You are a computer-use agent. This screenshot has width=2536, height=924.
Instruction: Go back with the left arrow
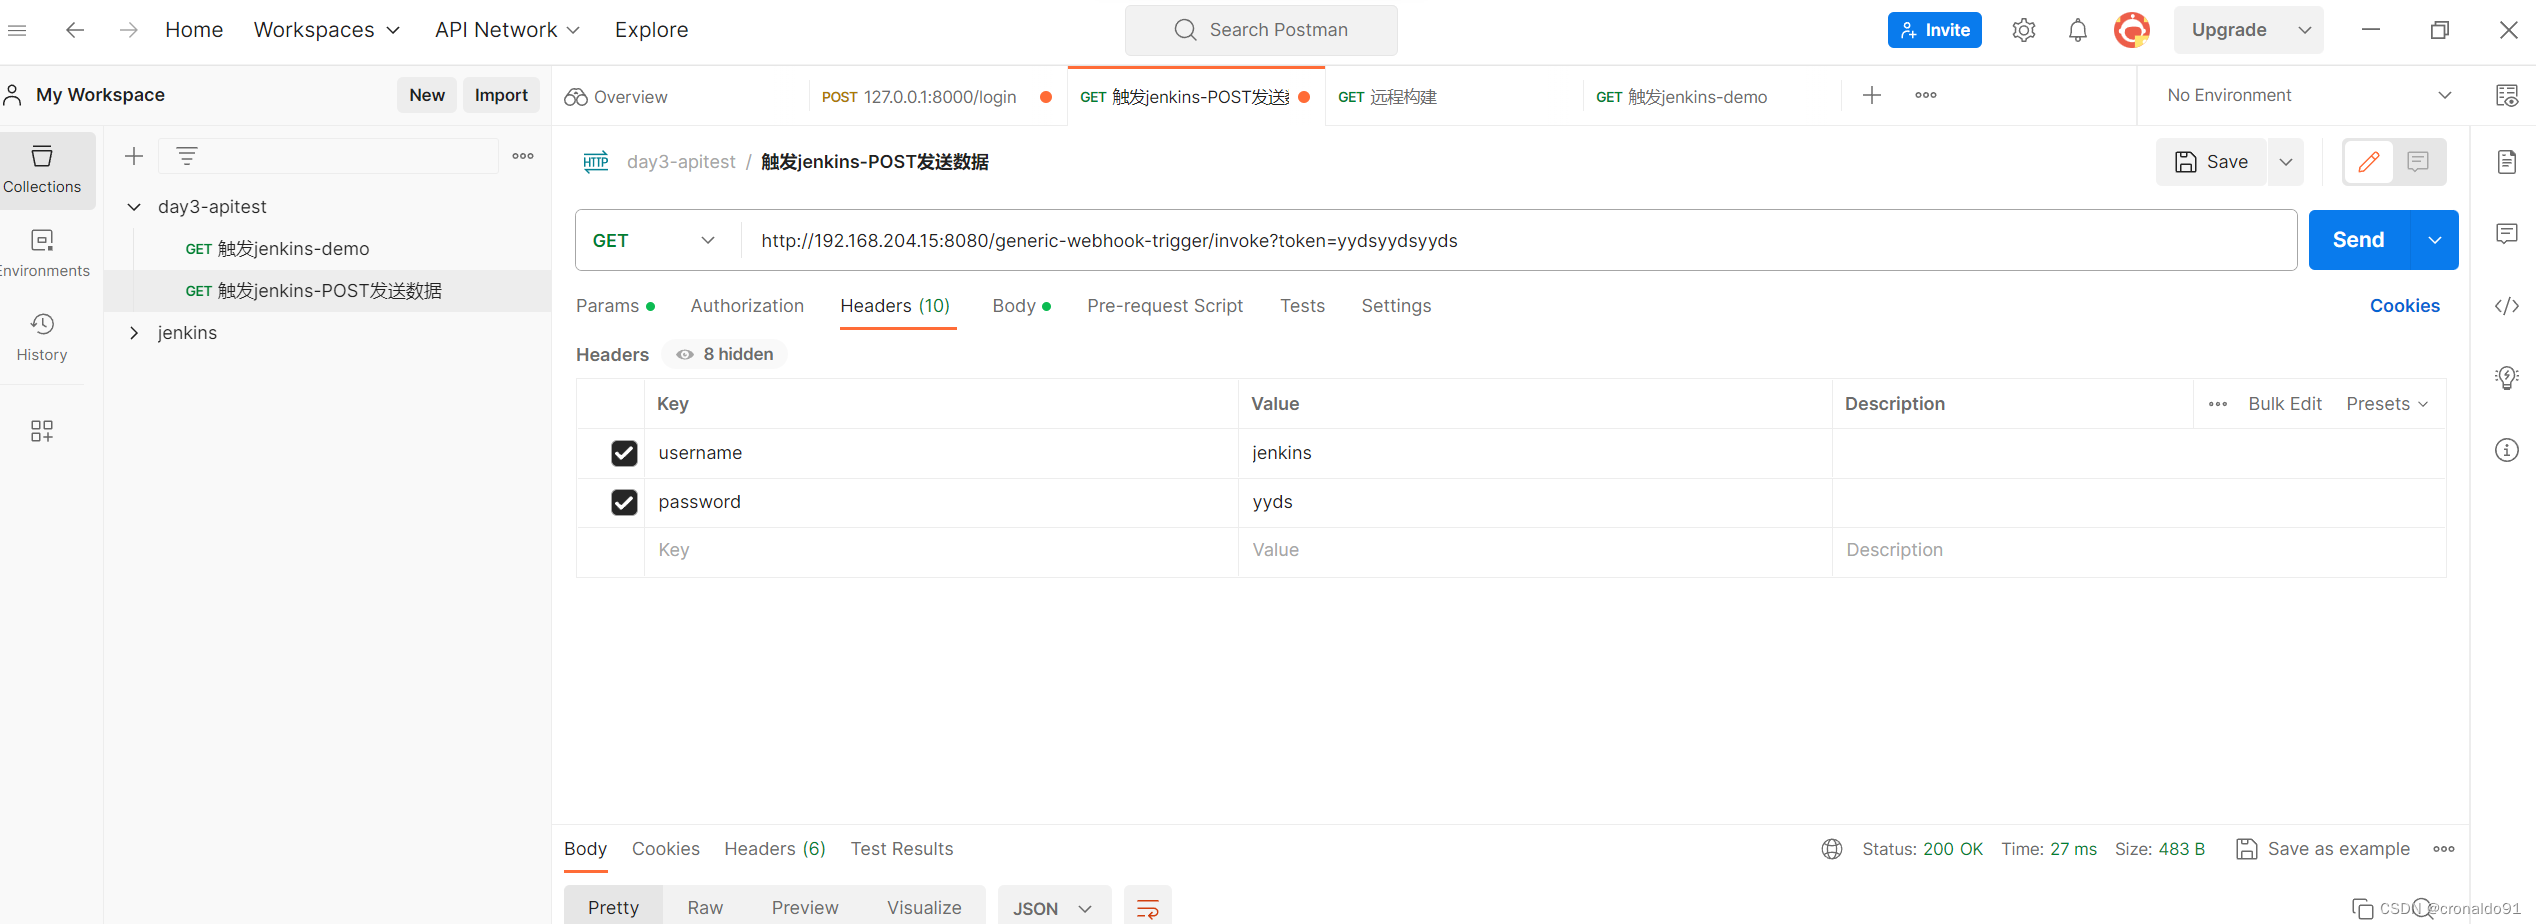coord(75,30)
